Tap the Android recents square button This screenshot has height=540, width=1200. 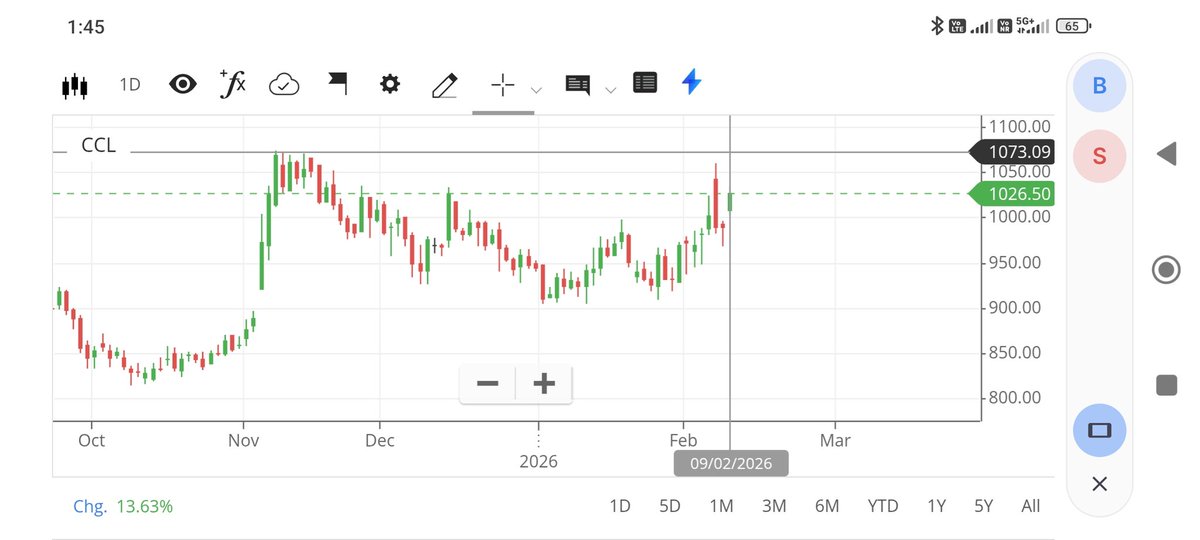pyautogui.click(x=1166, y=385)
